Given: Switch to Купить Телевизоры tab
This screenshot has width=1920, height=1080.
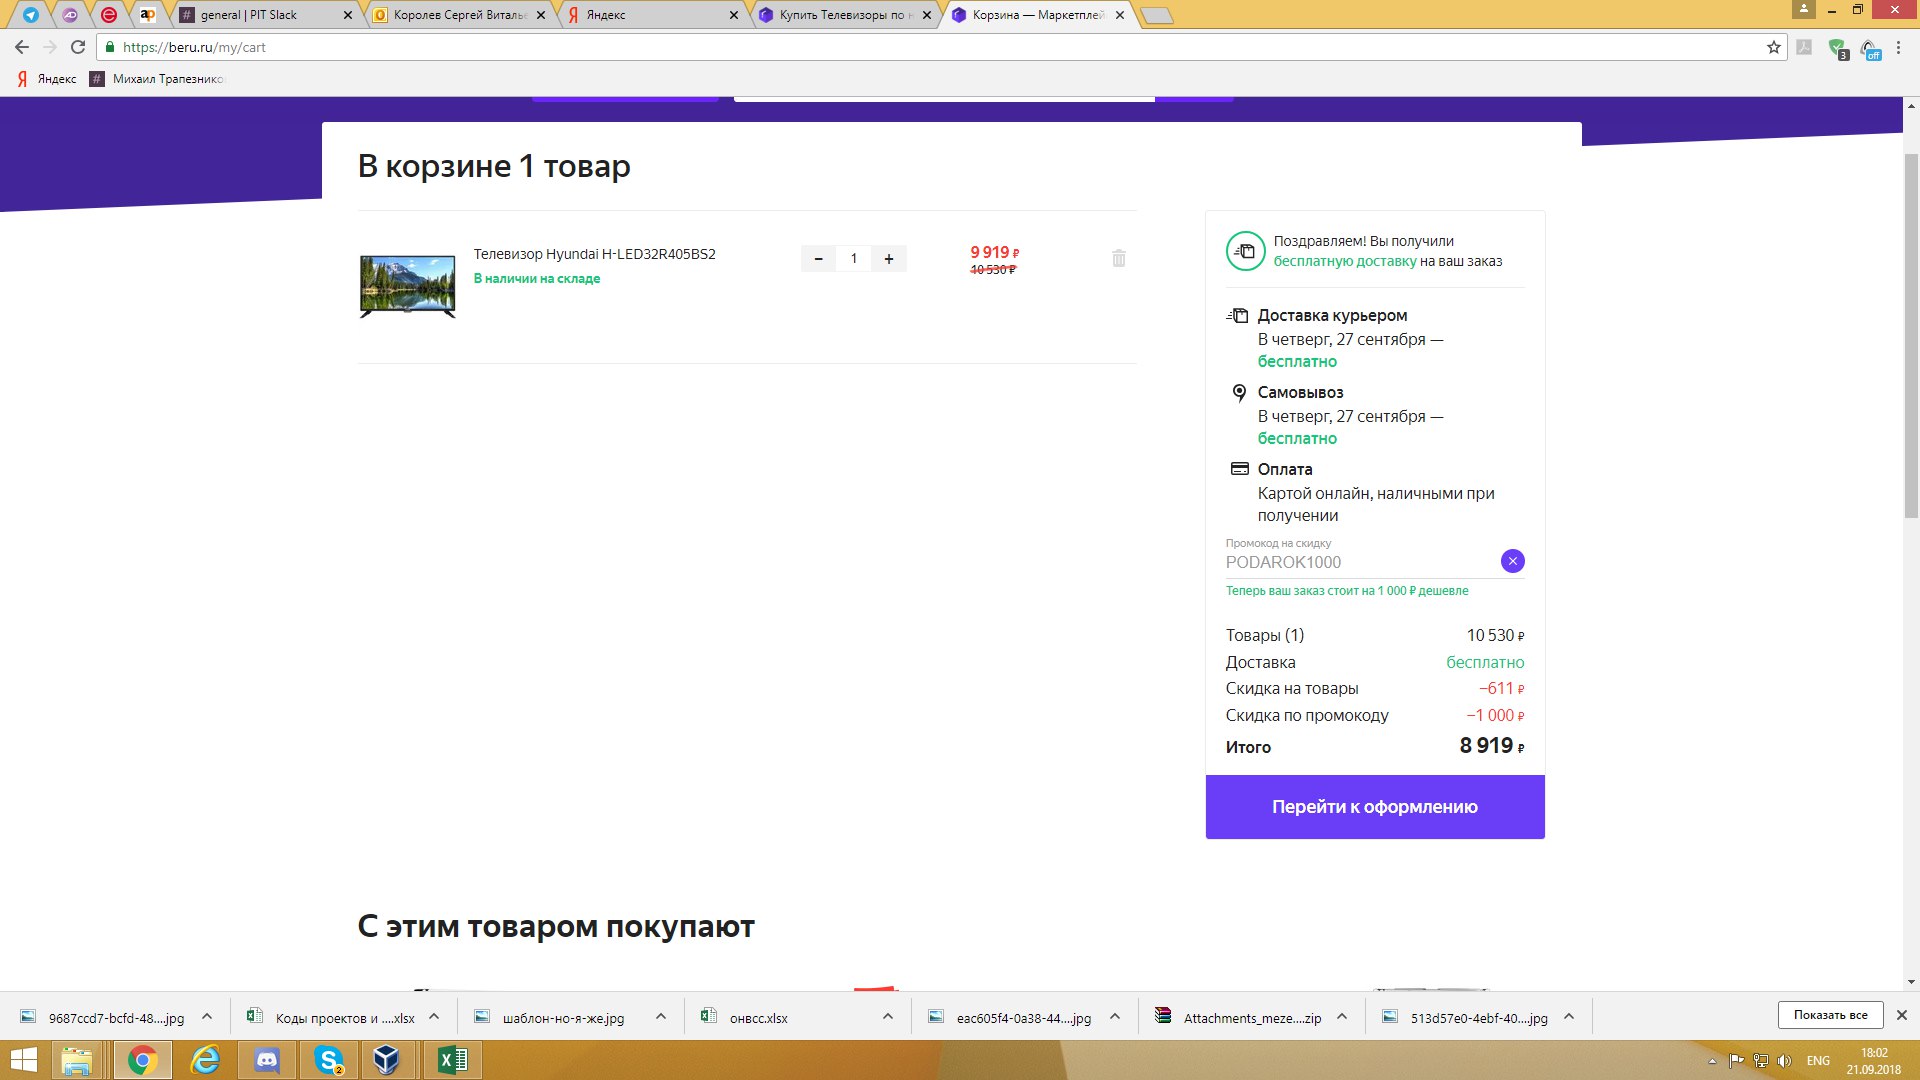Looking at the screenshot, I should coord(843,15).
